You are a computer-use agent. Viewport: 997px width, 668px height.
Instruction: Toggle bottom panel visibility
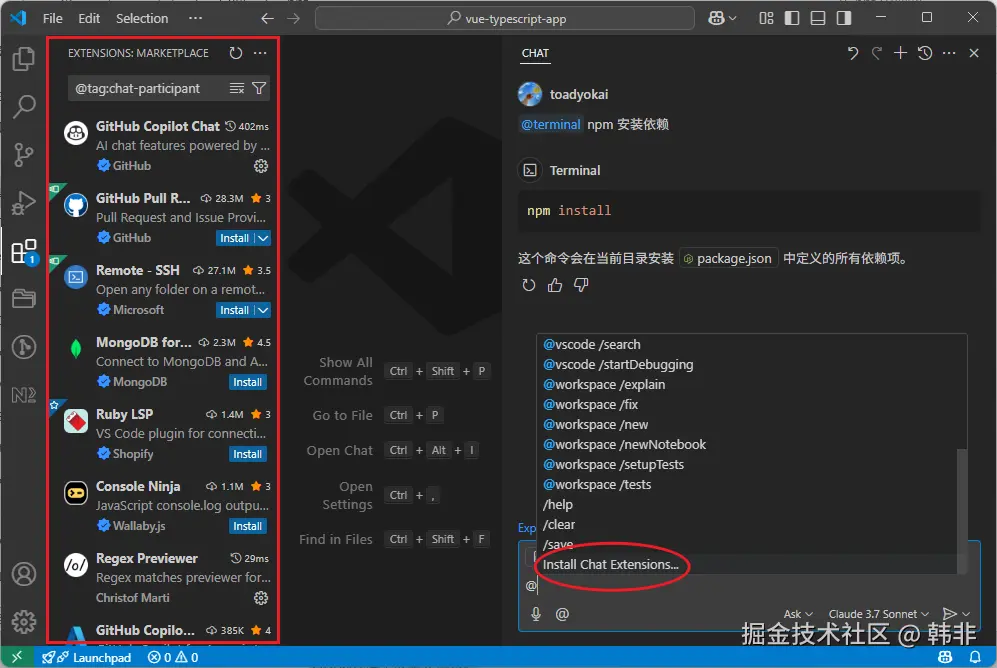point(818,18)
